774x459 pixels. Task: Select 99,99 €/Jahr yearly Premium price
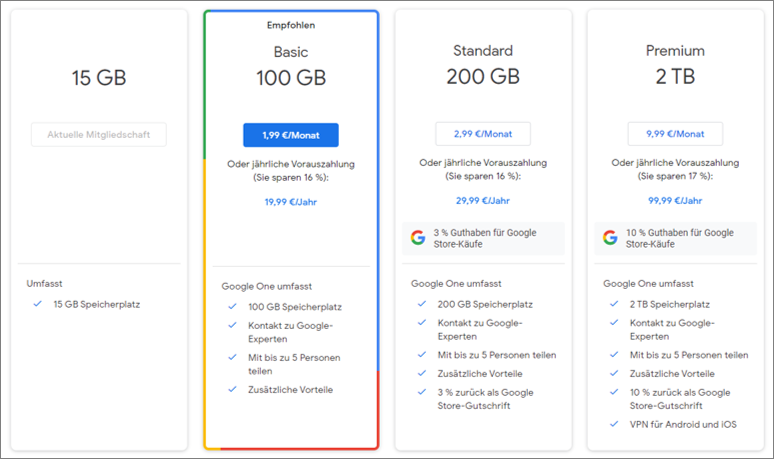[x=675, y=200]
